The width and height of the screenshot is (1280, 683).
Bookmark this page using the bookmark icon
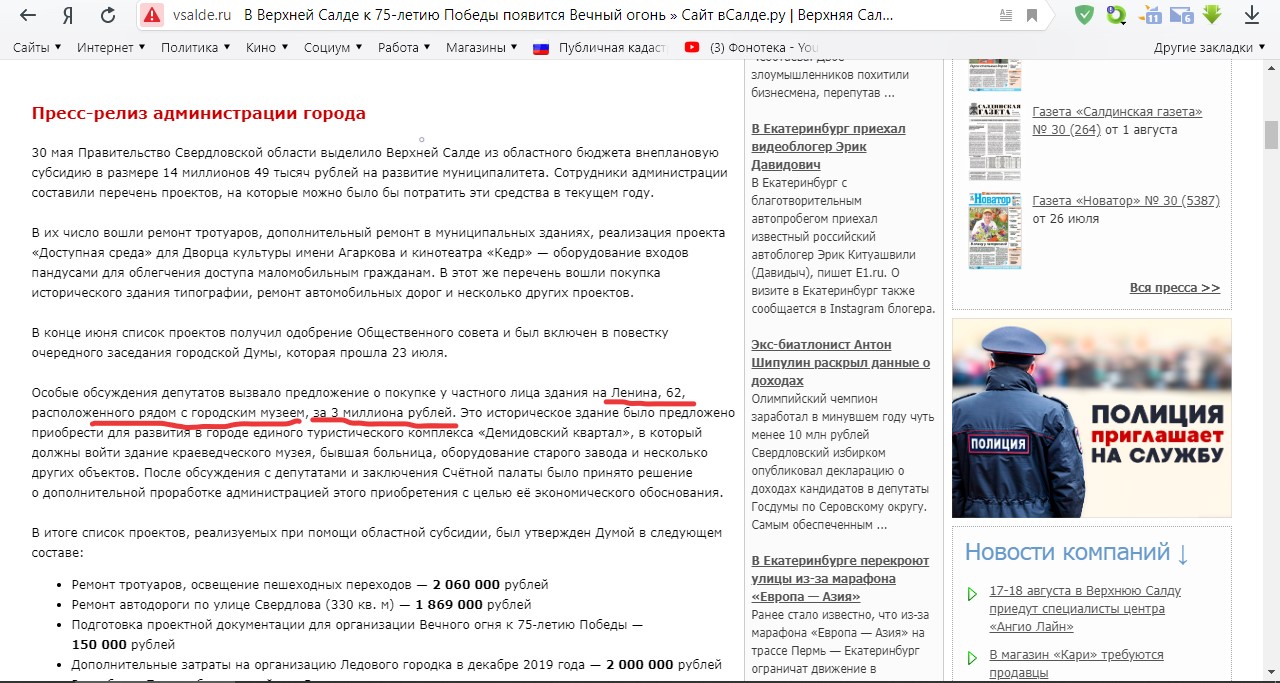pyautogui.click(x=1031, y=15)
